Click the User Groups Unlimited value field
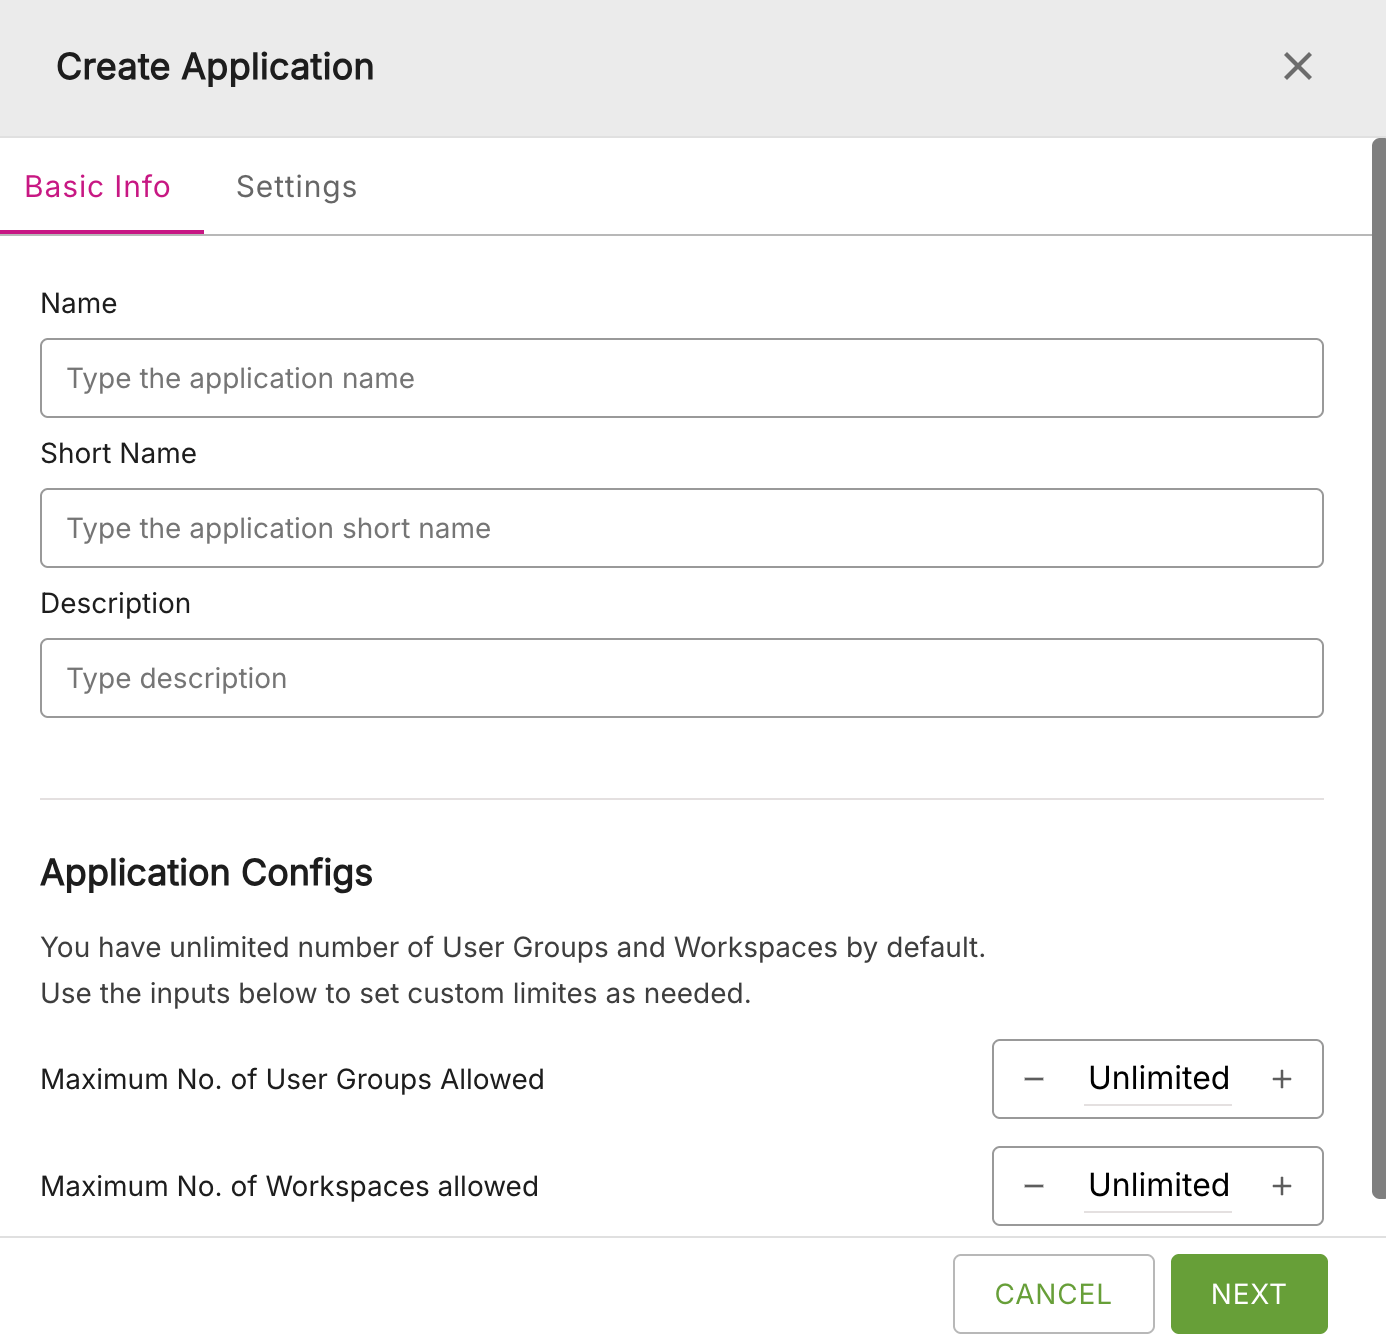Screen dimensions: 1386x1344 click(1158, 1079)
